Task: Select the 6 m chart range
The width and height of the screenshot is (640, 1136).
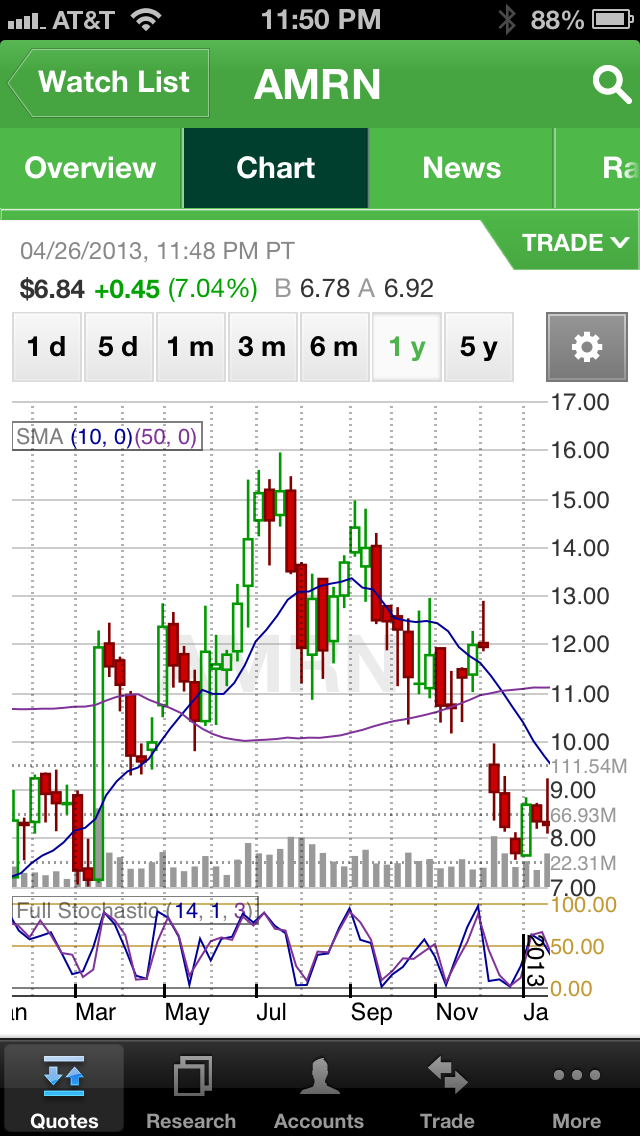Action: pos(334,347)
